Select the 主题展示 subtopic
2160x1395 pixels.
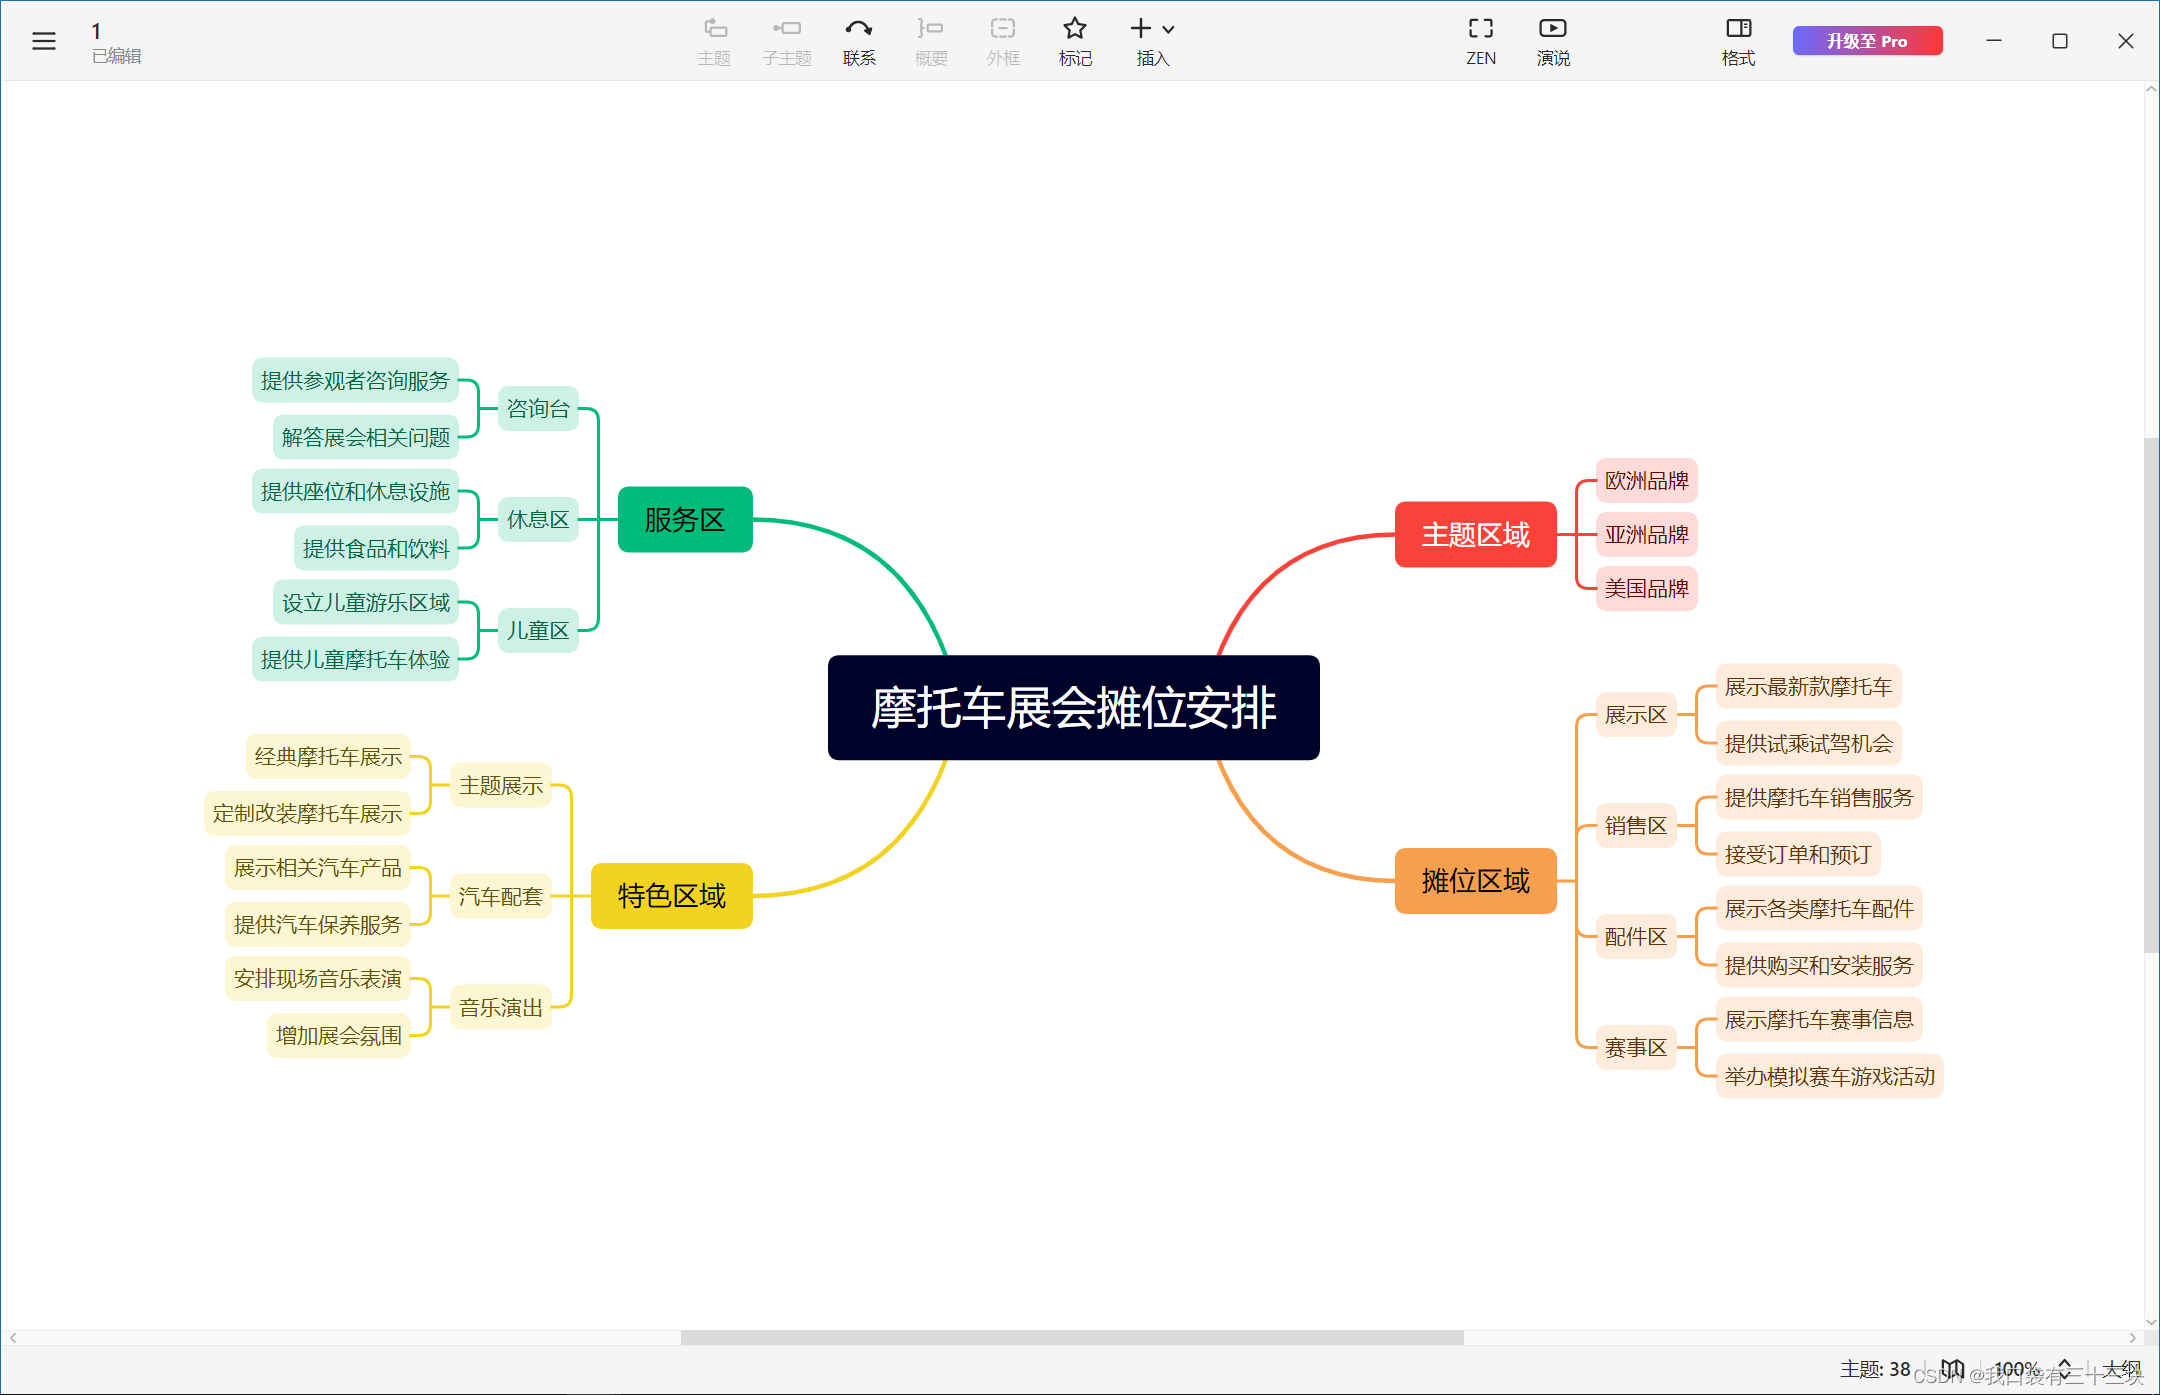pos(500,785)
